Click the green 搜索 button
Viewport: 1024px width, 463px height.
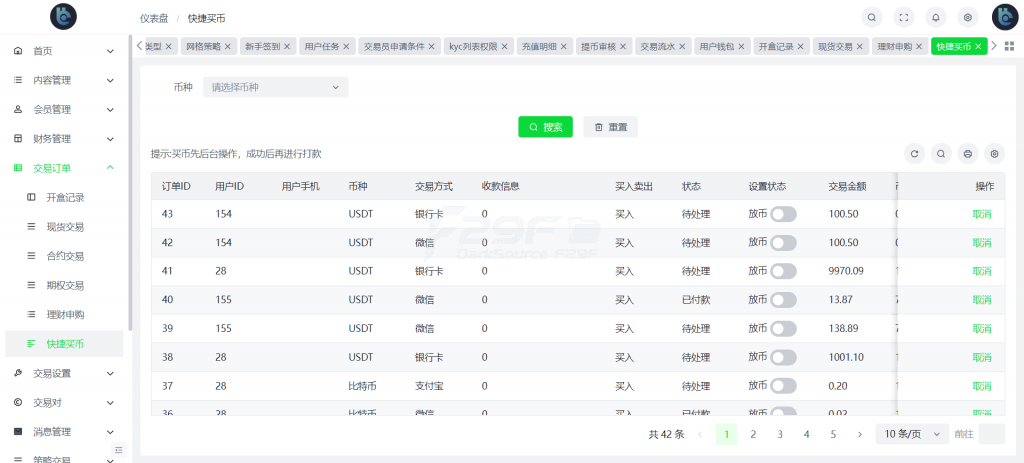545,127
